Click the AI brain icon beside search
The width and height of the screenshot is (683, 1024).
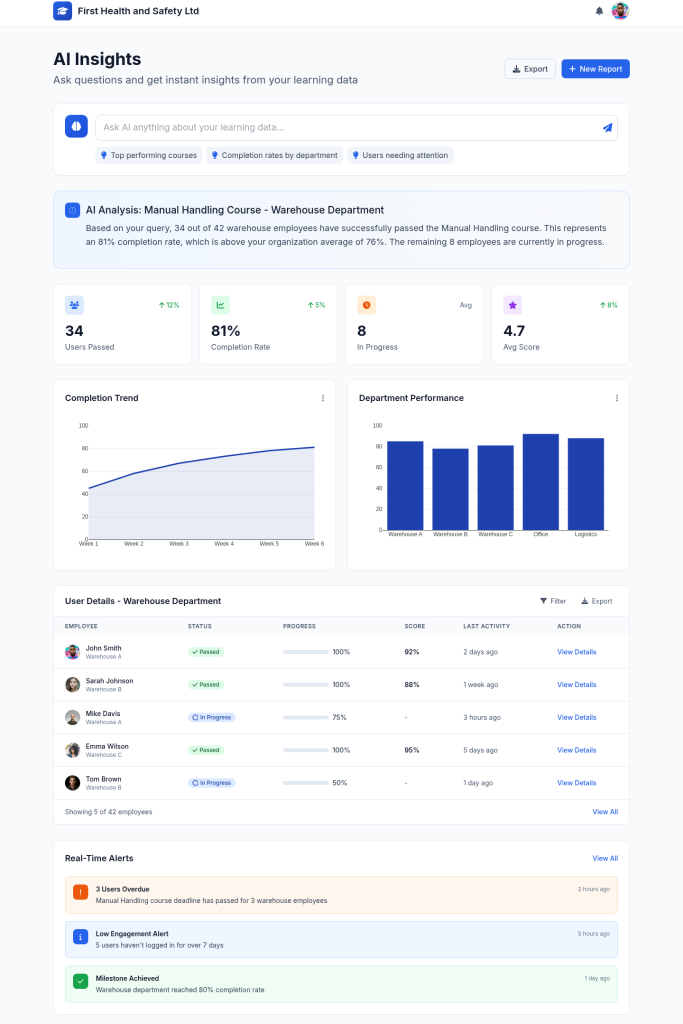(x=76, y=127)
